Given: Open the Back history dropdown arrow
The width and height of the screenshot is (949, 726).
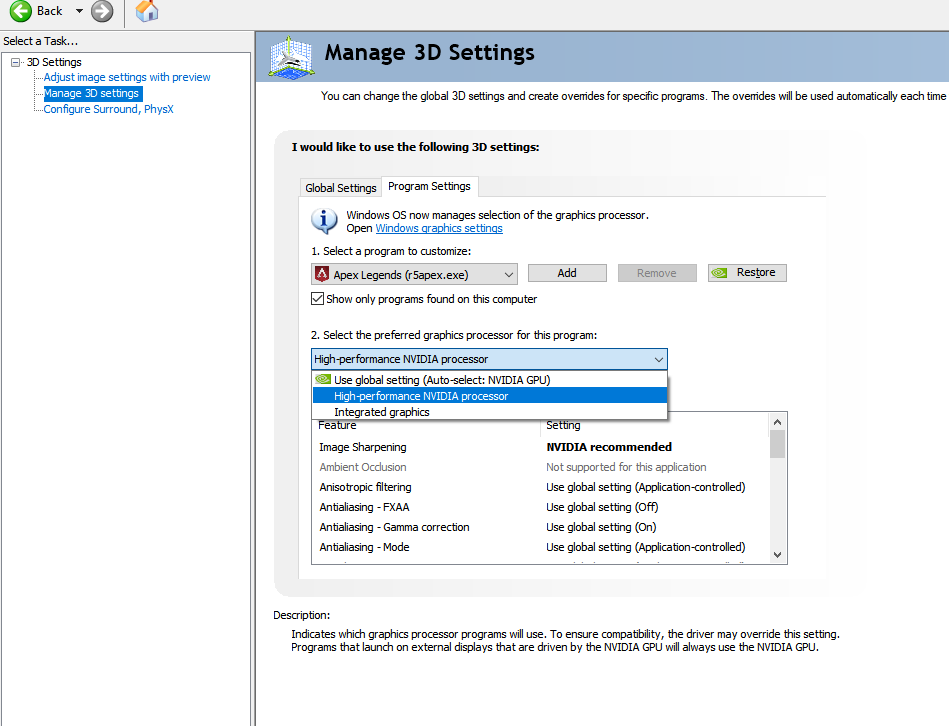Looking at the screenshot, I should [x=79, y=11].
